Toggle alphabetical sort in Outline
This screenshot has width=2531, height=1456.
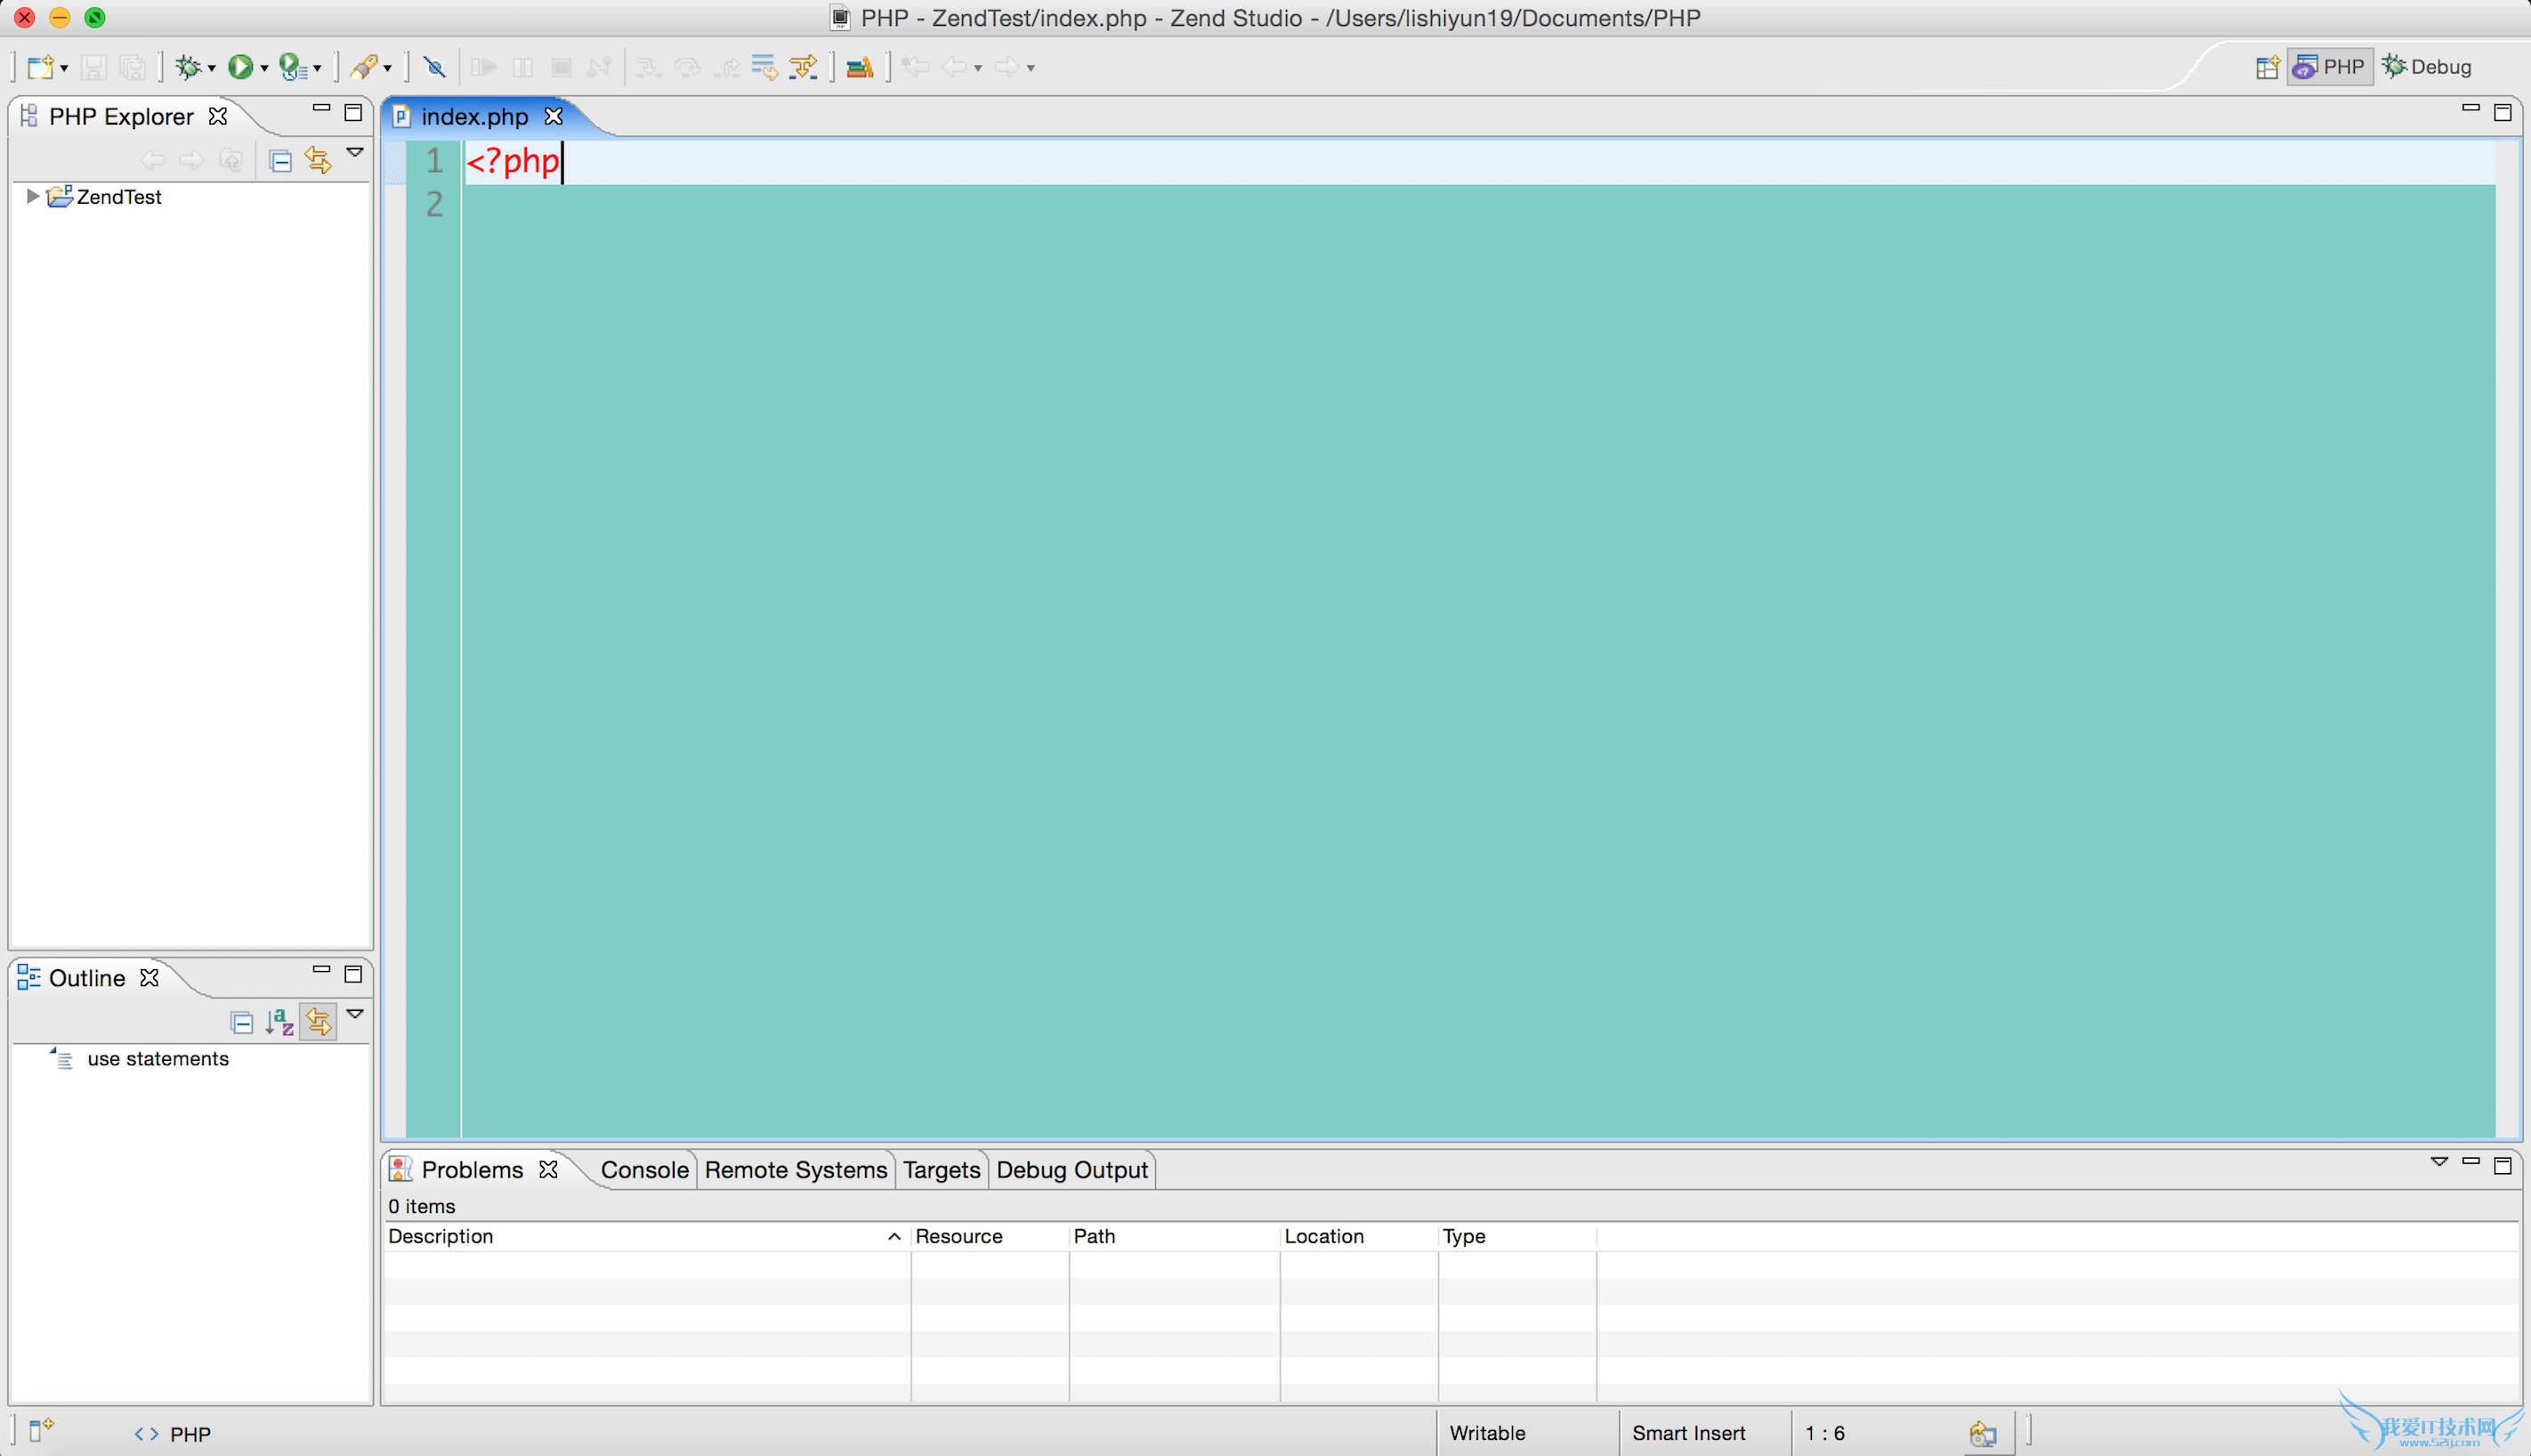[280, 1021]
